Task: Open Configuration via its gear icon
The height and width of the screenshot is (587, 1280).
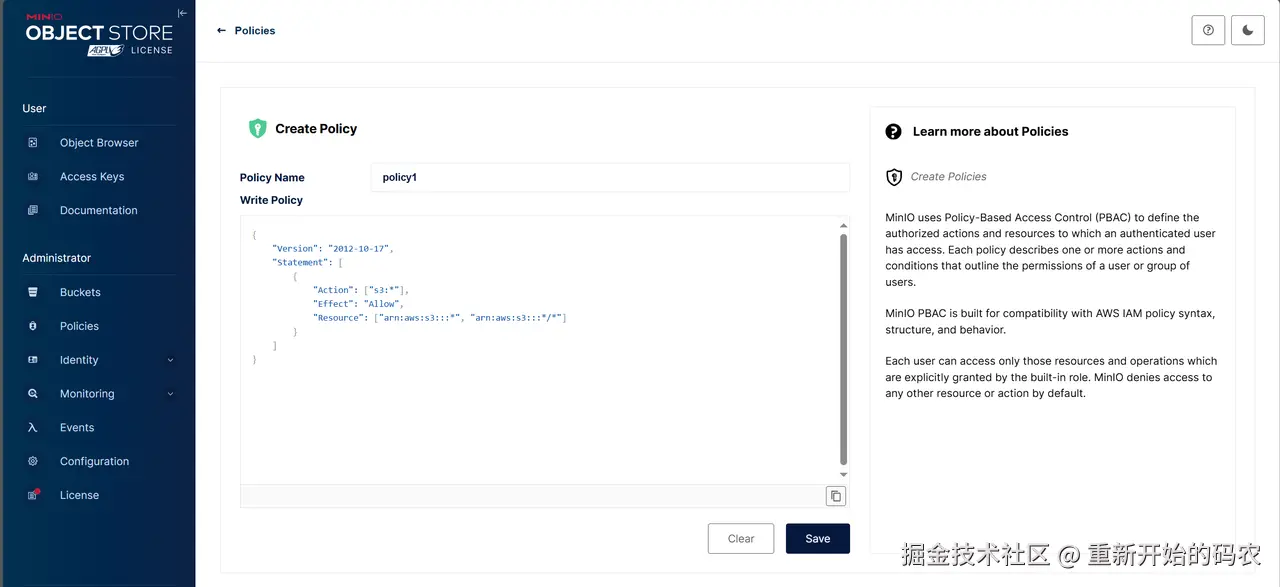Action: 33,462
